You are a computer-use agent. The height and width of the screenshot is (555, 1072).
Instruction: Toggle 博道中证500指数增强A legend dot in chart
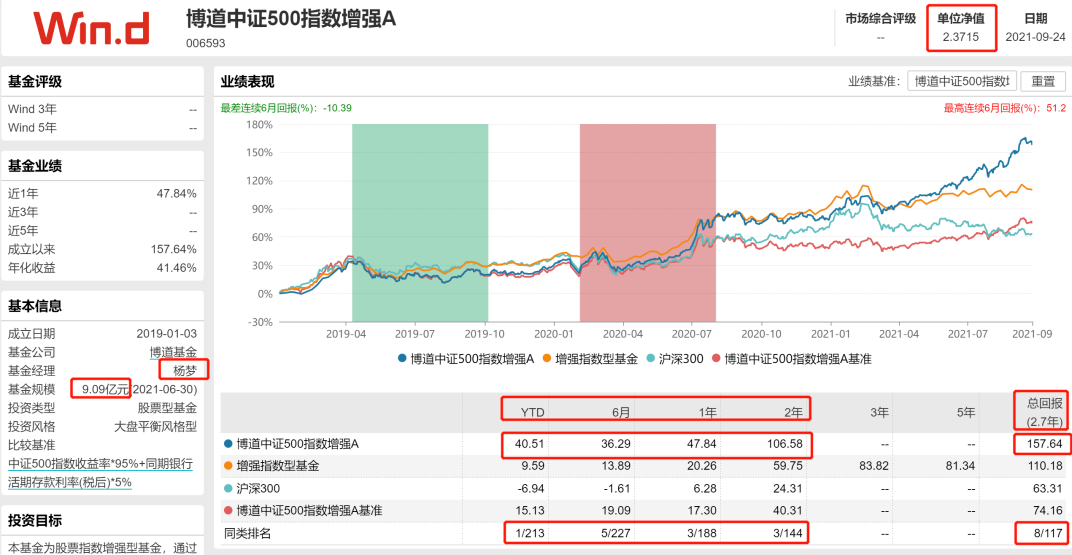click(x=403, y=358)
